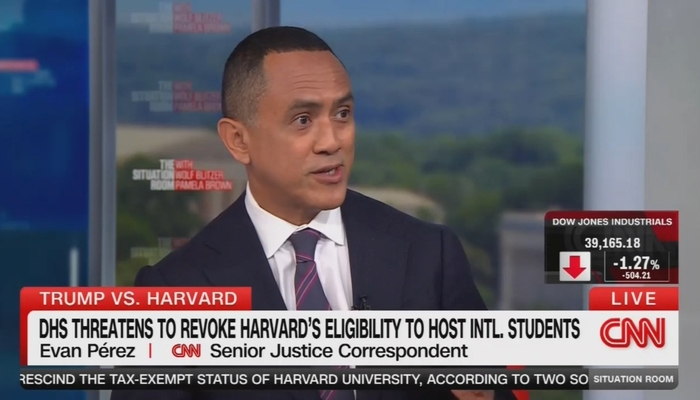
Task: Click the 39,165.18 index value
Action: point(612,243)
